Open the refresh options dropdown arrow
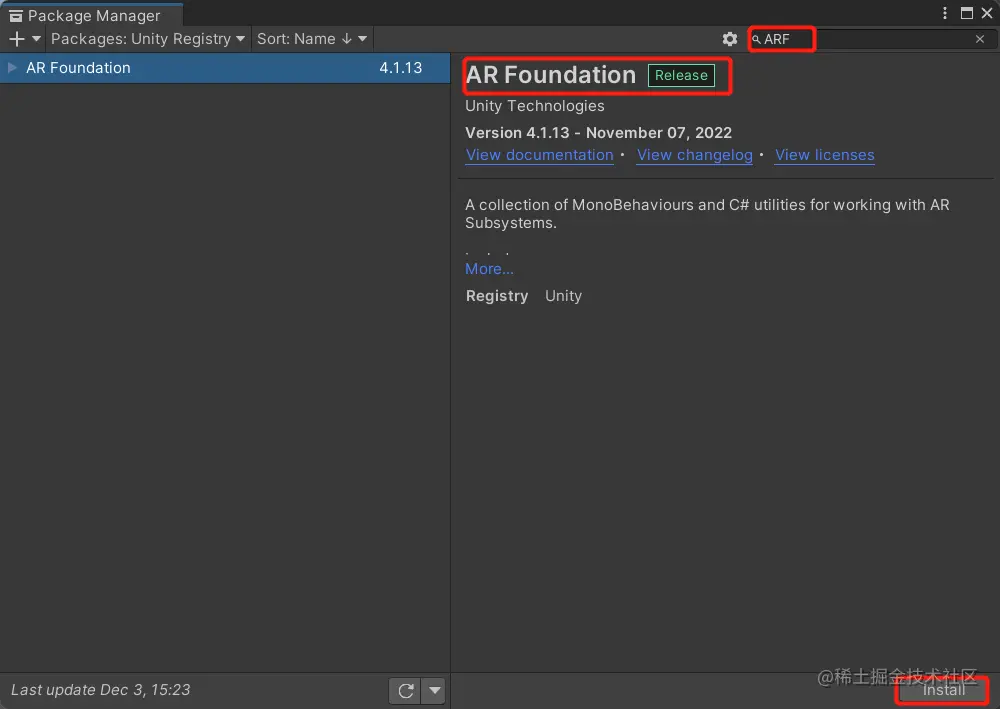1000x709 pixels. (x=434, y=691)
